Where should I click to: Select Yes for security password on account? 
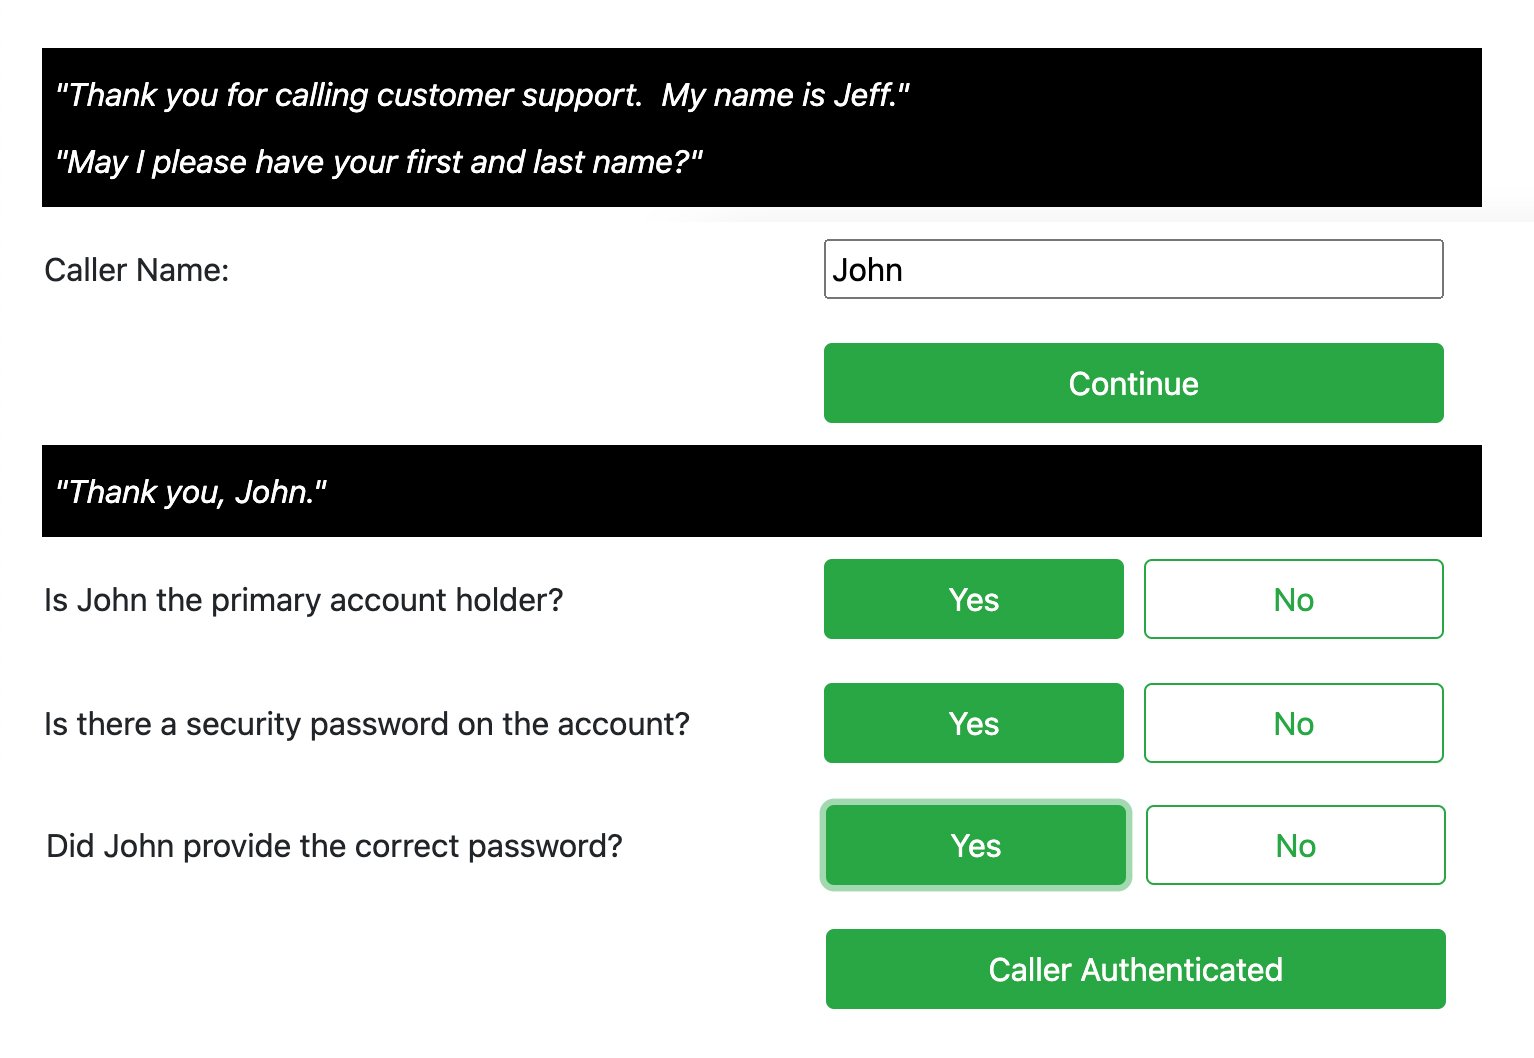click(x=973, y=723)
